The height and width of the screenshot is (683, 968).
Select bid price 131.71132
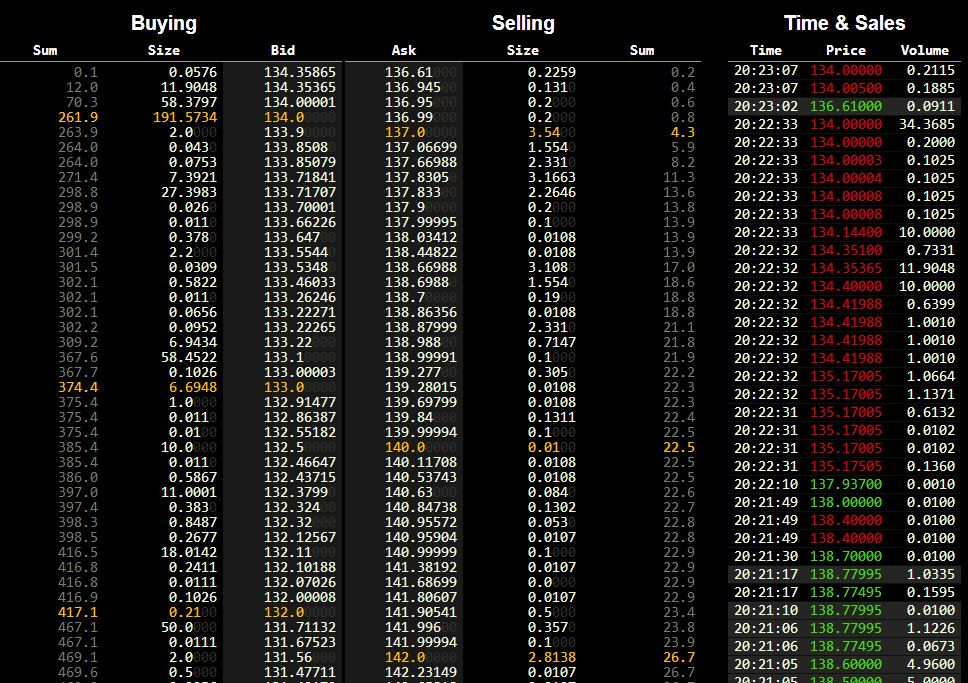coord(300,627)
